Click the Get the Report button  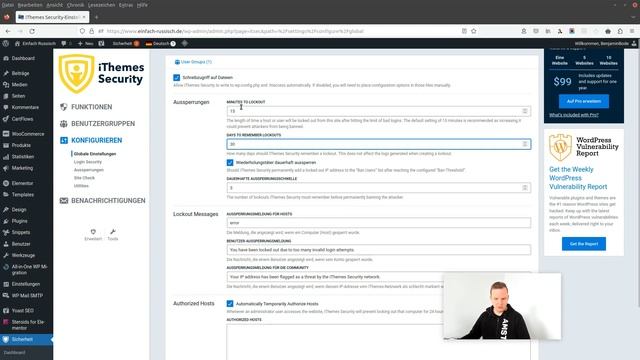(584, 244)
